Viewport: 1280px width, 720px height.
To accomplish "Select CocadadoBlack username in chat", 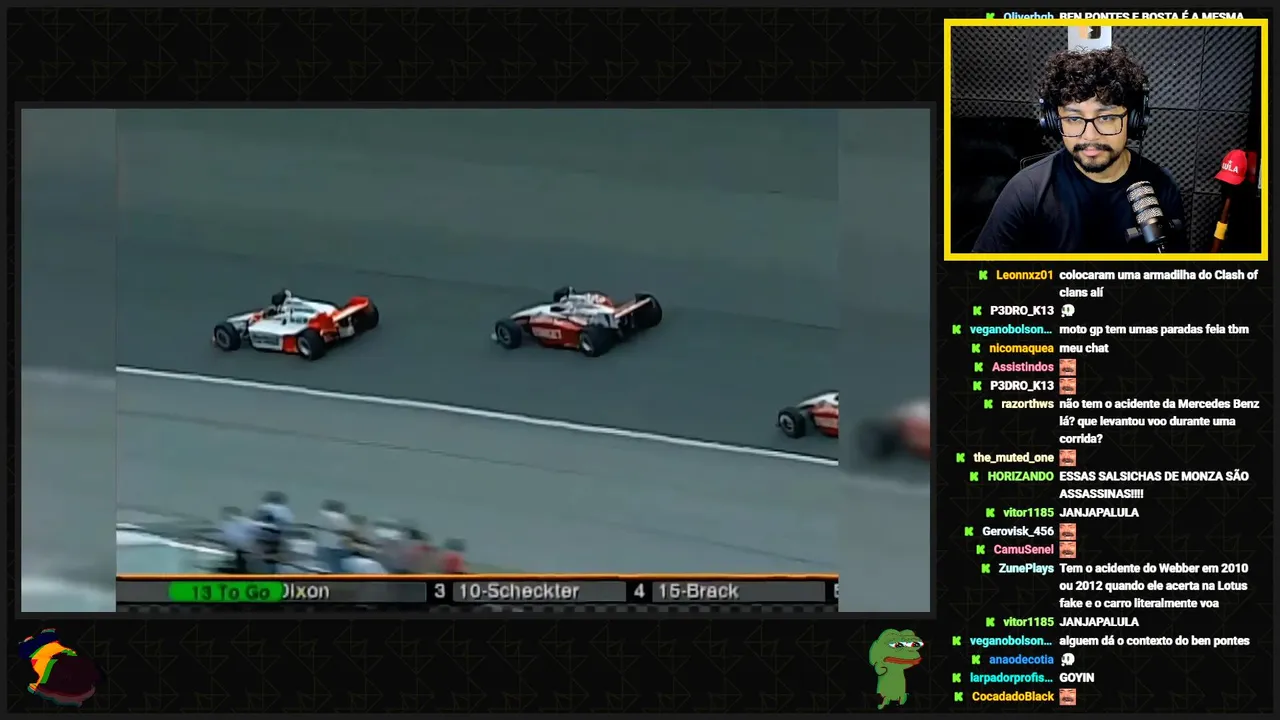I will (1012, 697).
